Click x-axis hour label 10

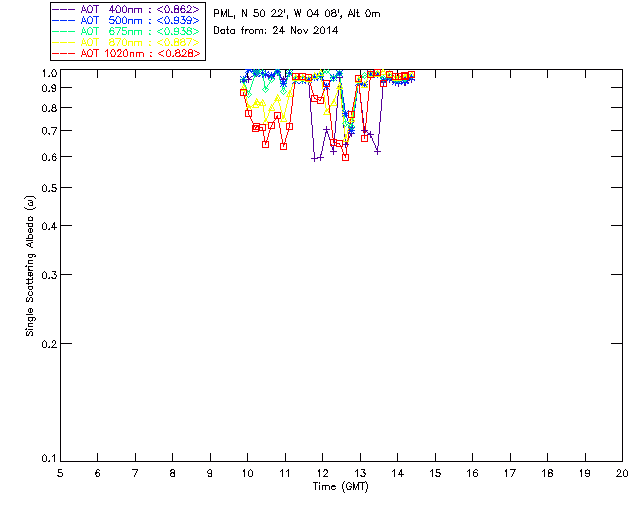click(248, 473)
